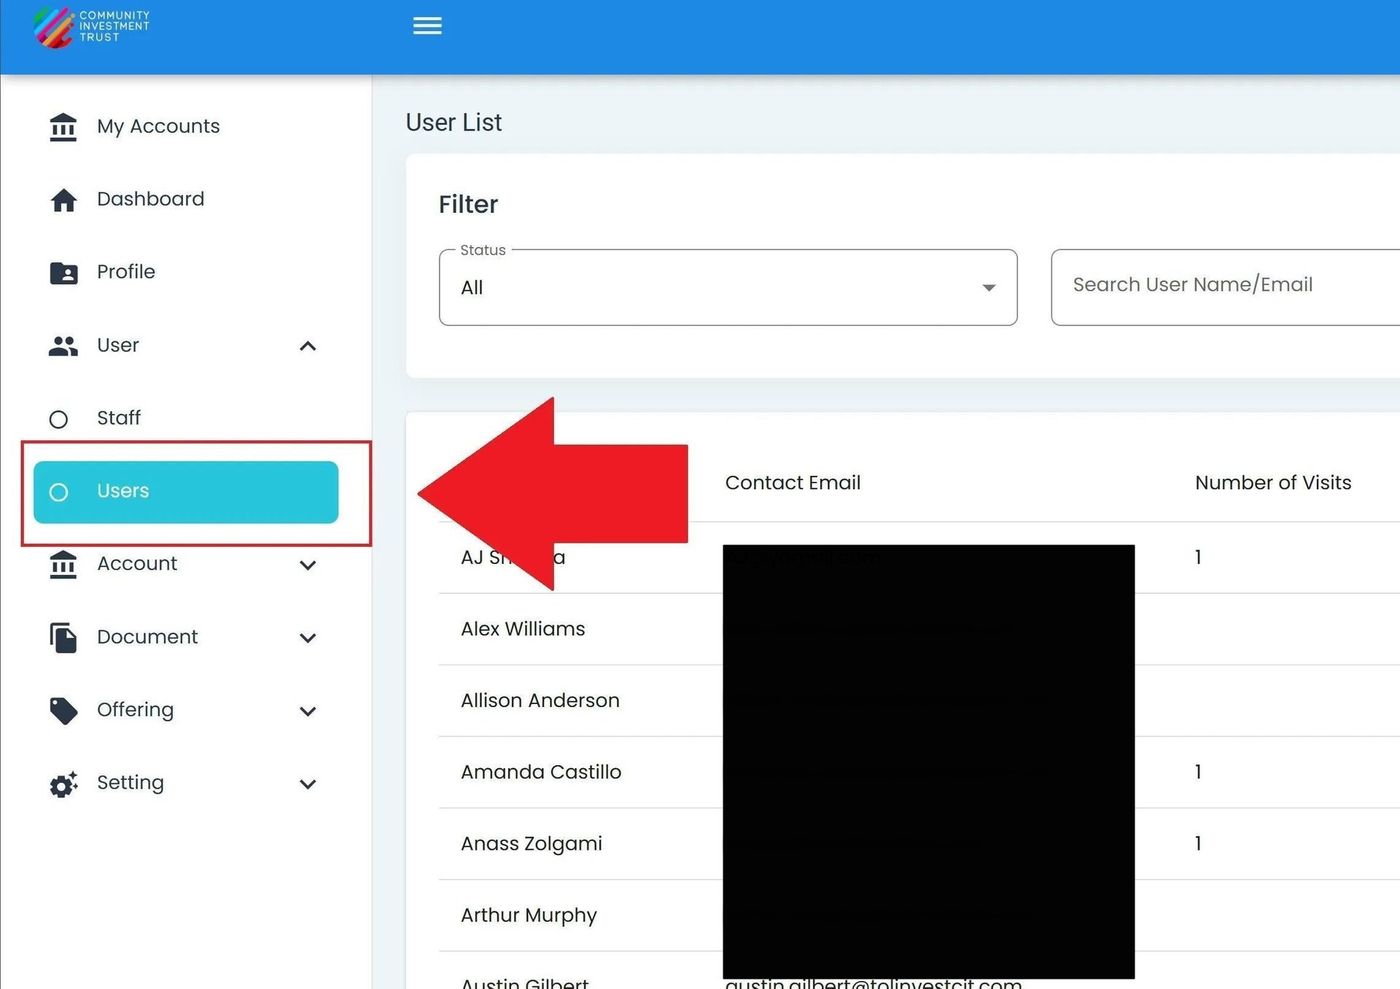Viewport: 1400px width, 989px height.
Task: Select the Staff circle bullet
Action: tap(59, 419)
